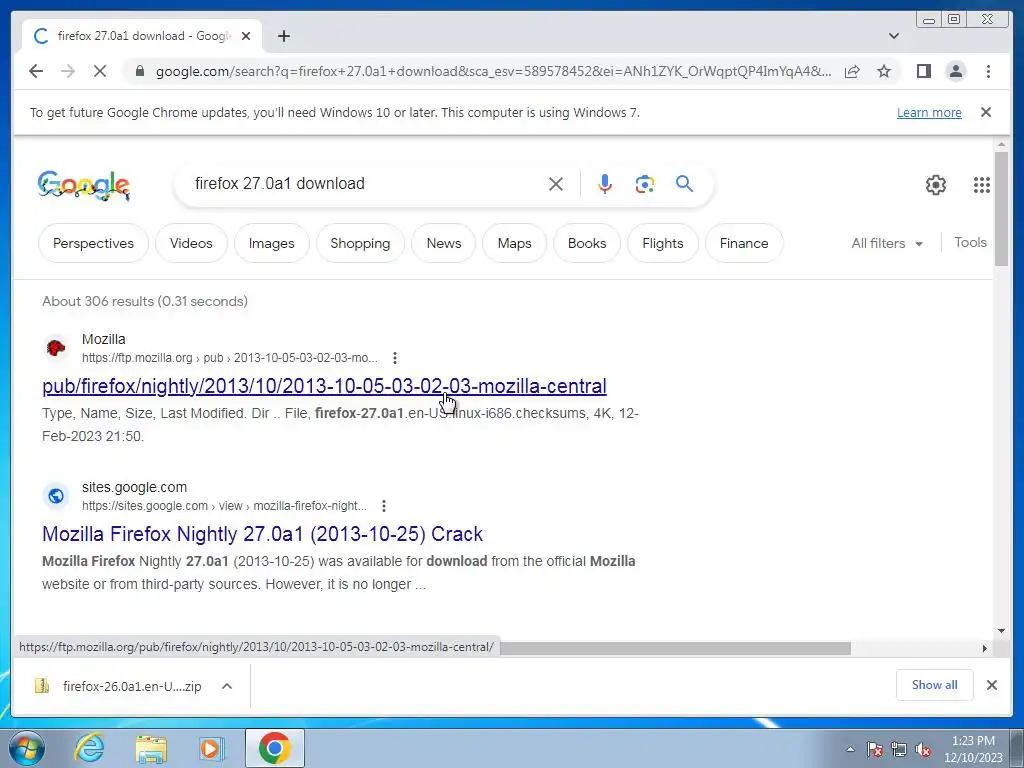The height and width of the screenshot is (768, 1024).
Task: Select the Maps filter
Action: click(515, 243)
